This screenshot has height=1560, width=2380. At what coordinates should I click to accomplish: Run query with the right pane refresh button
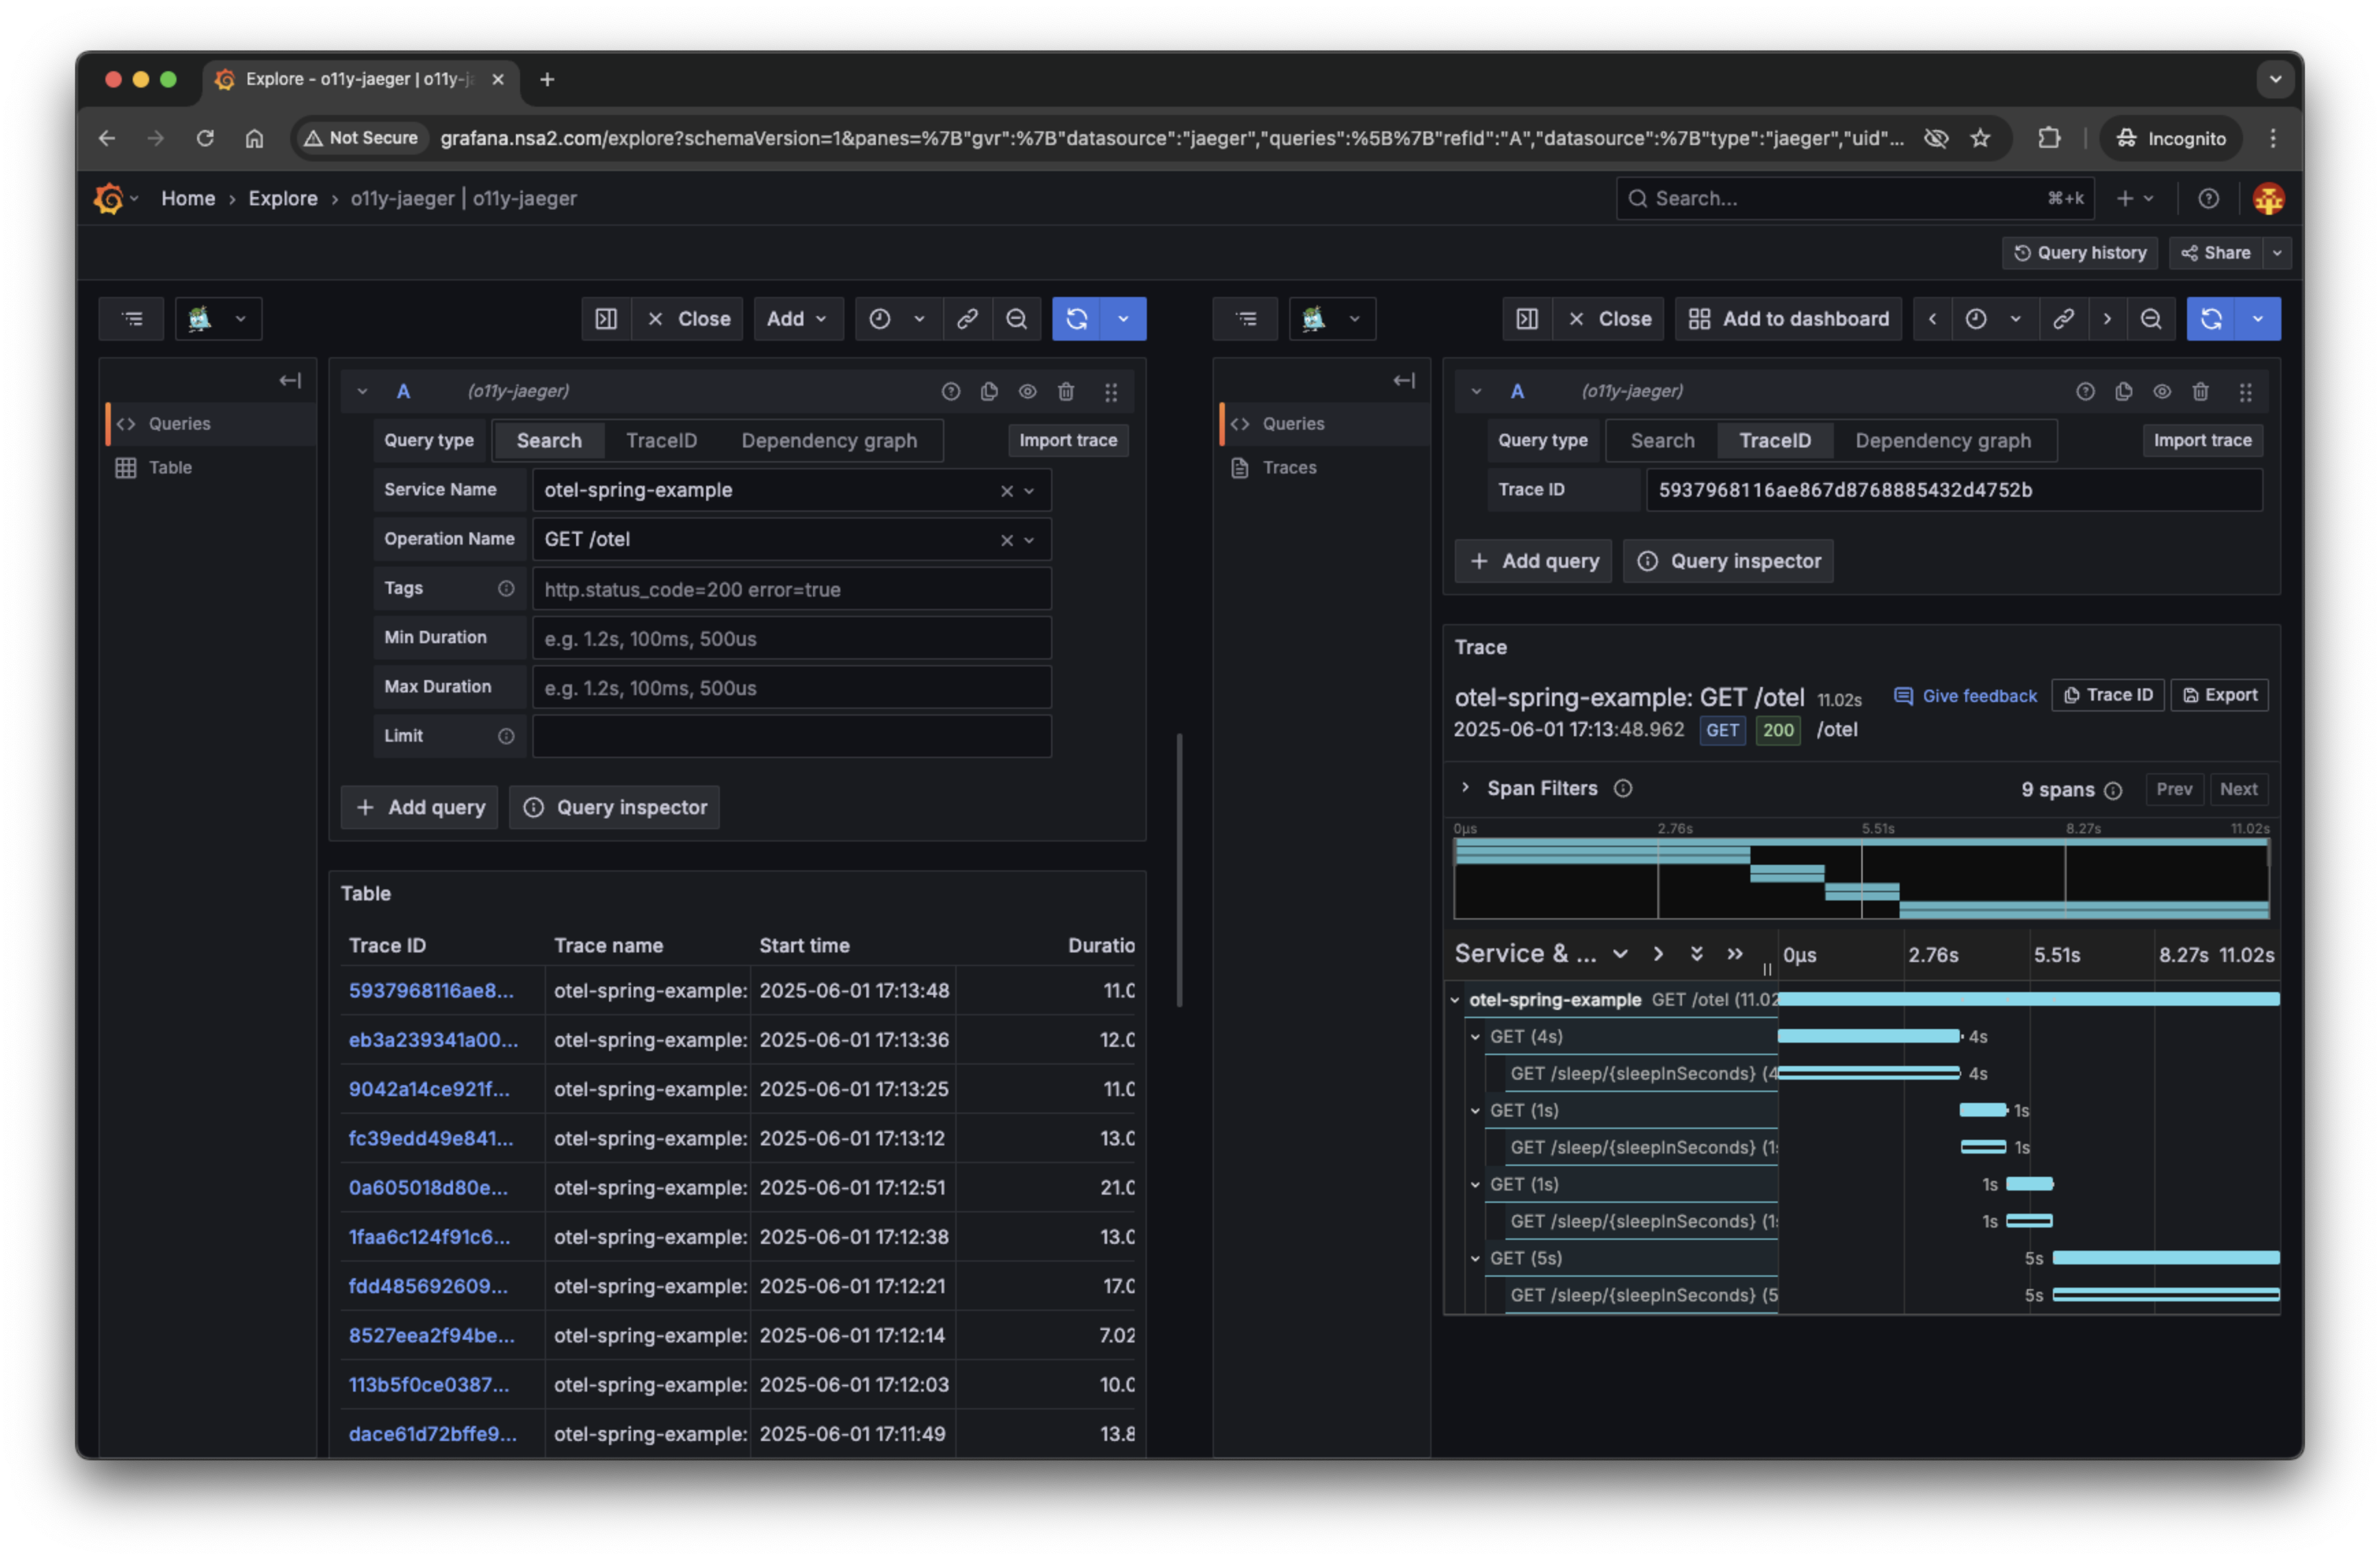coord(2210,319)
